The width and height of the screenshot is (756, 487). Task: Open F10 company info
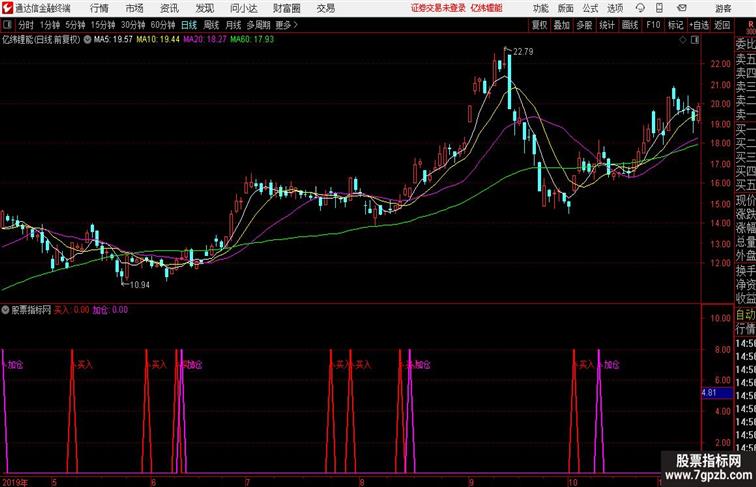[653, 25]
